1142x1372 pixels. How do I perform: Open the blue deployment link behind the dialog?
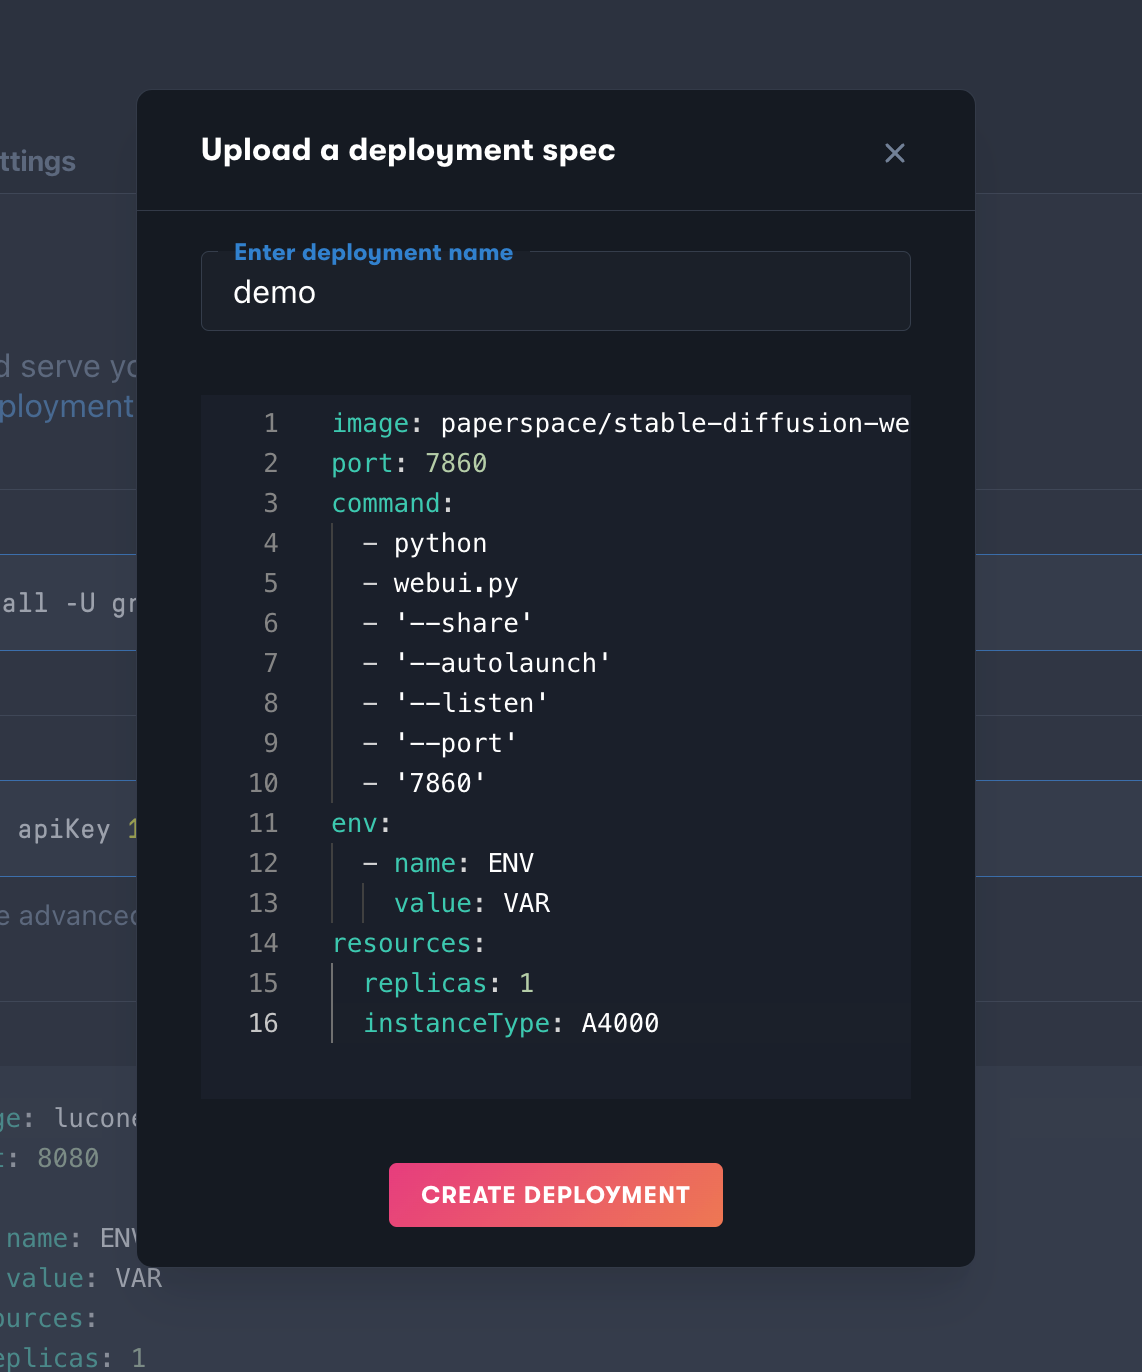(66, 406)
